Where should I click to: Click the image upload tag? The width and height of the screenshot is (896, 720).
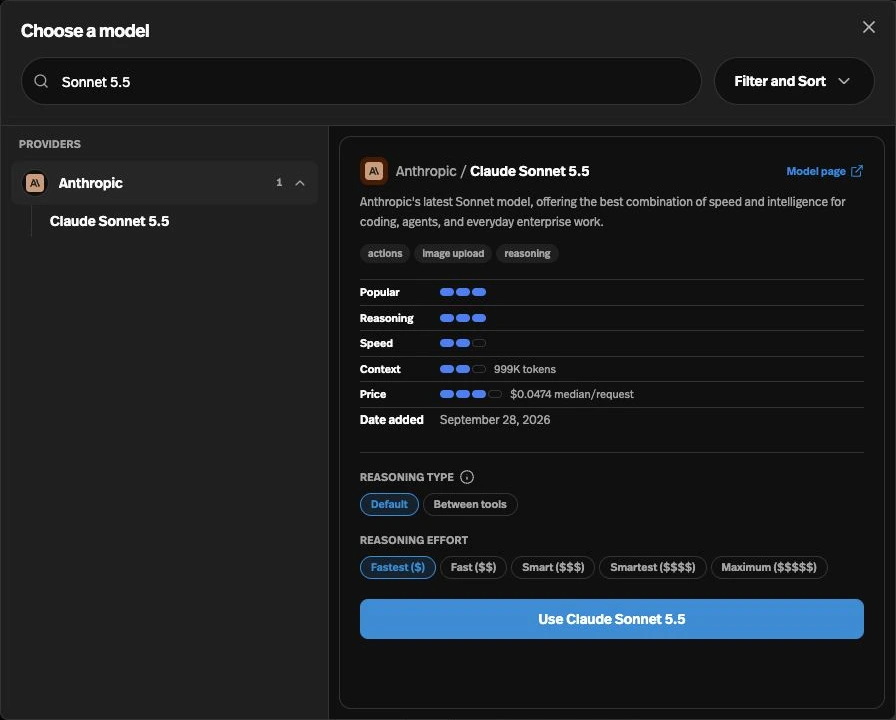point(453,253)
